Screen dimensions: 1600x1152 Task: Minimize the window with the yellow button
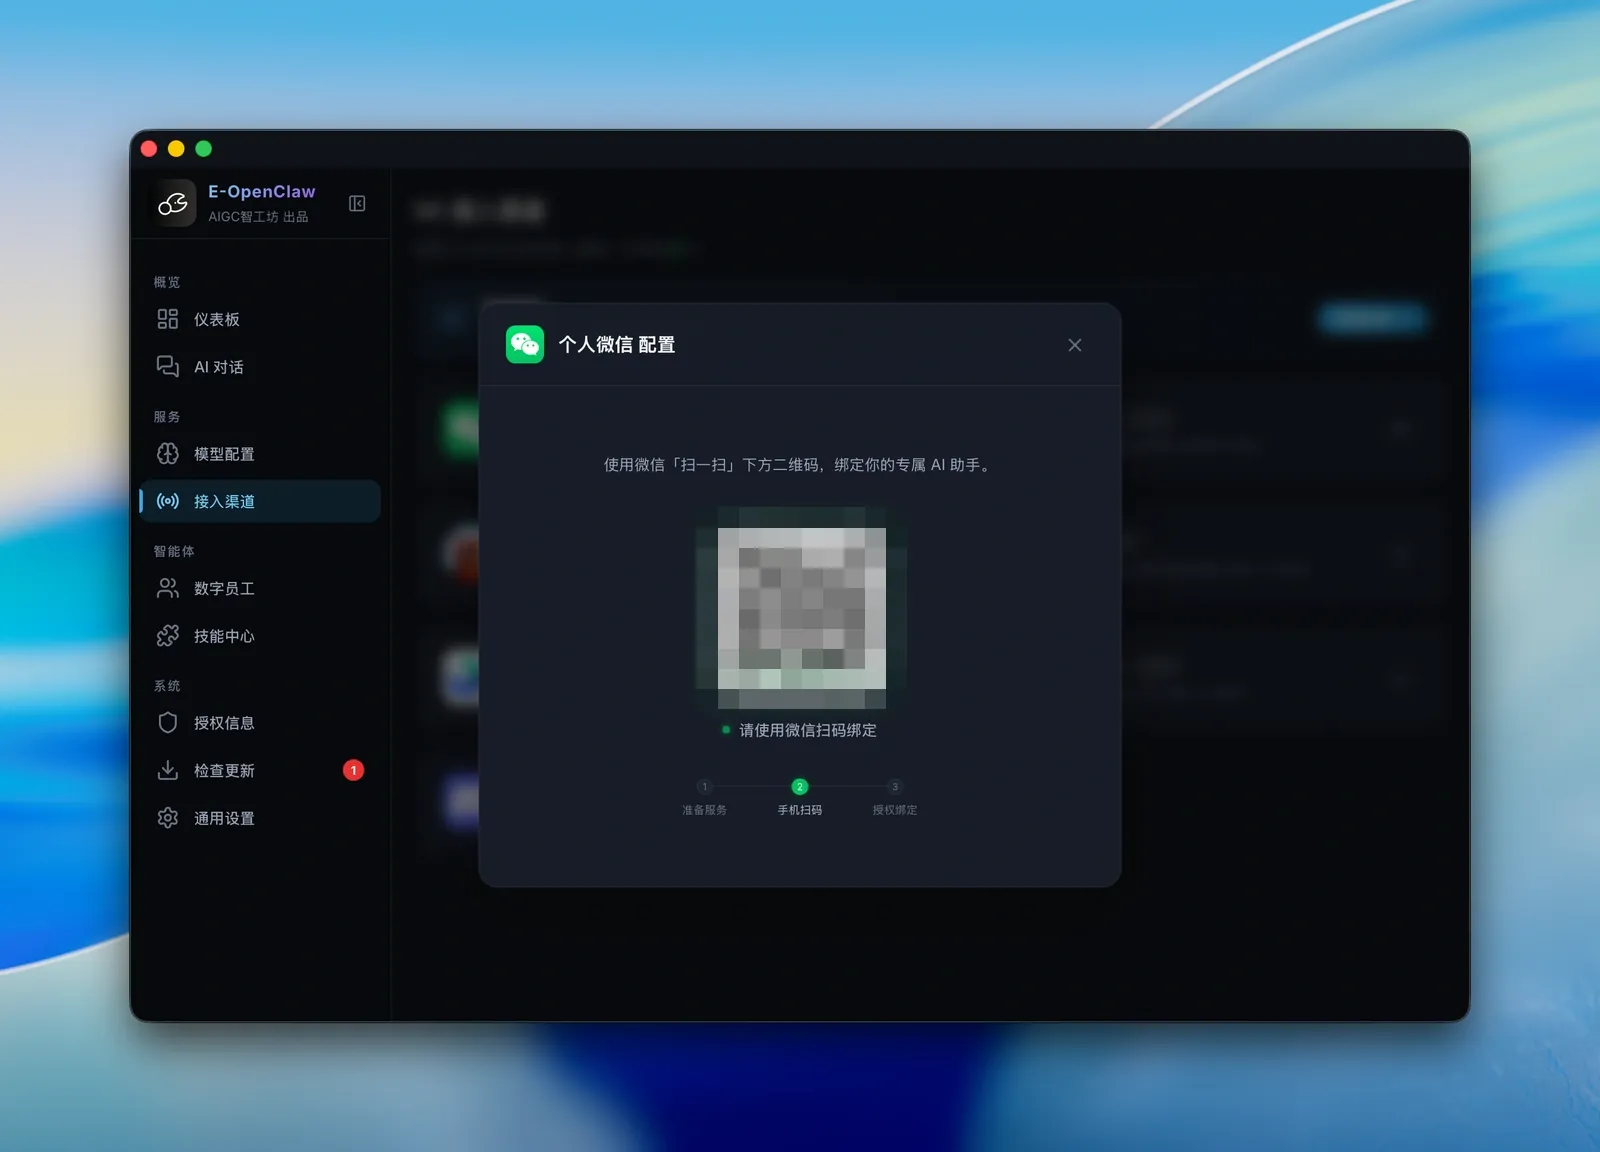pos(176,149)
